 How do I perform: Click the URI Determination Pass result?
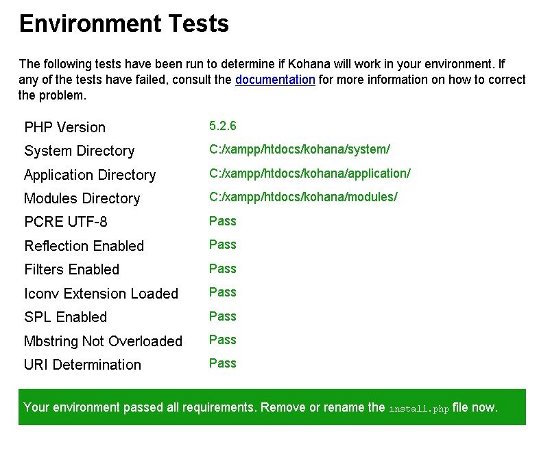click(x=222, y=363)
